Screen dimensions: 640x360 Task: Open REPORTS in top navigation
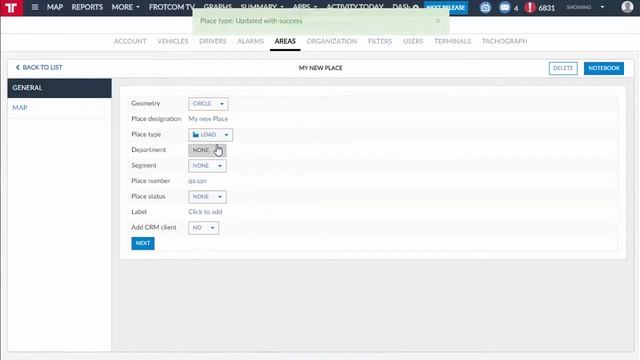coord(87,7)
